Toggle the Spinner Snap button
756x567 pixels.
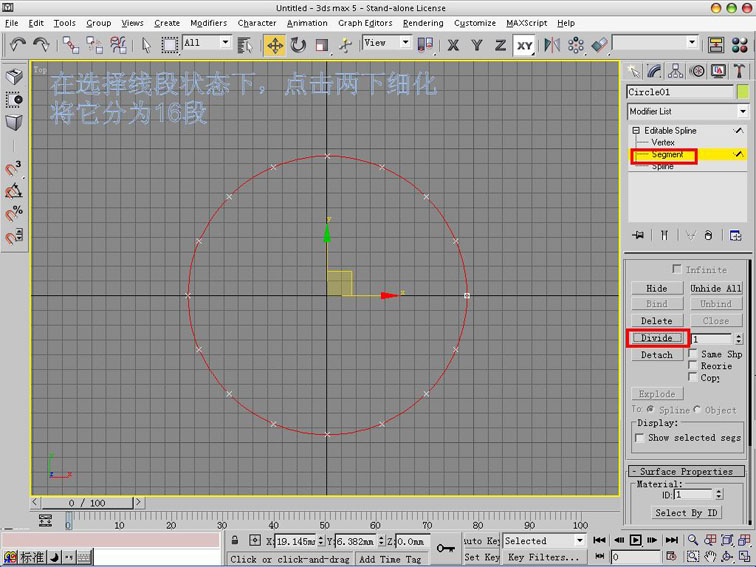click(14, 236)
